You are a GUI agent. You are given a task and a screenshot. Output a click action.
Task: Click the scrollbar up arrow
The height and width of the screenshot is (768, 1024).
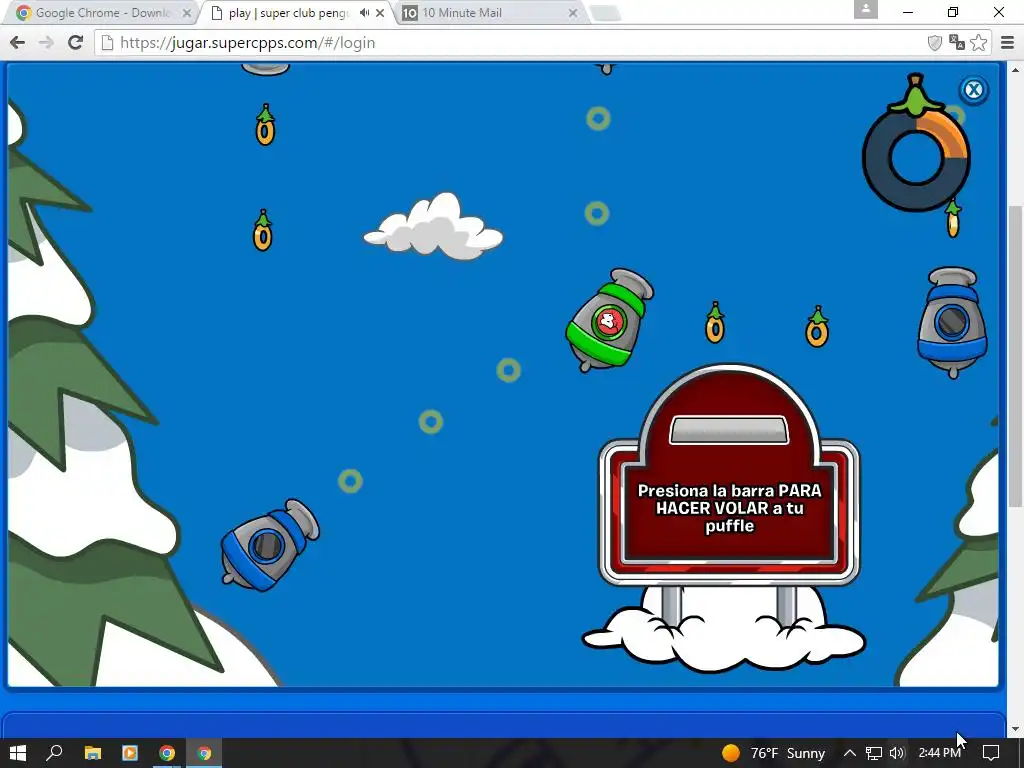1014,69
